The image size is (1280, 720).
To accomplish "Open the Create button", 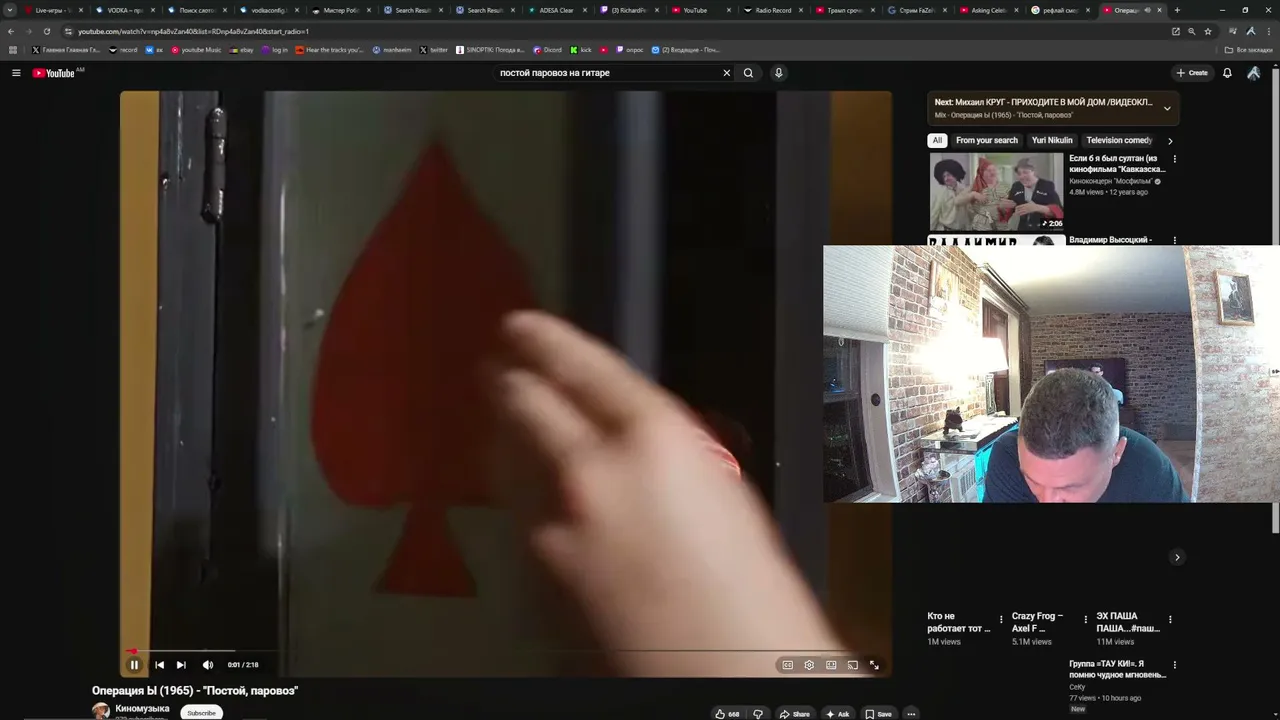I will pos(1192,73).
